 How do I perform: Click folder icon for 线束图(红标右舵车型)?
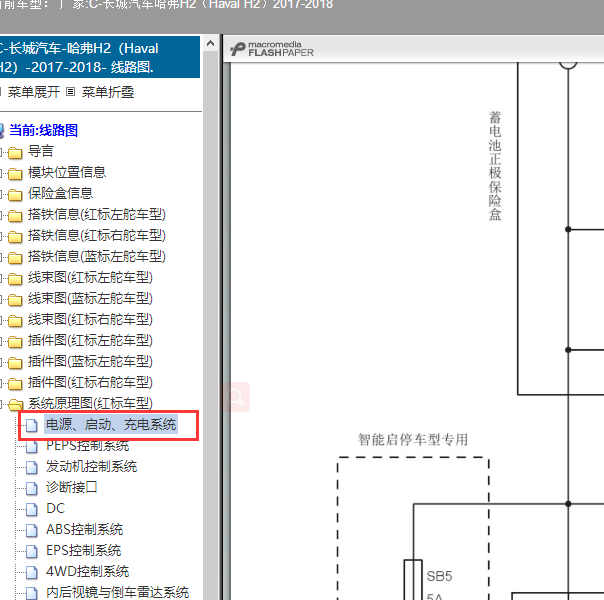(15, 321)
